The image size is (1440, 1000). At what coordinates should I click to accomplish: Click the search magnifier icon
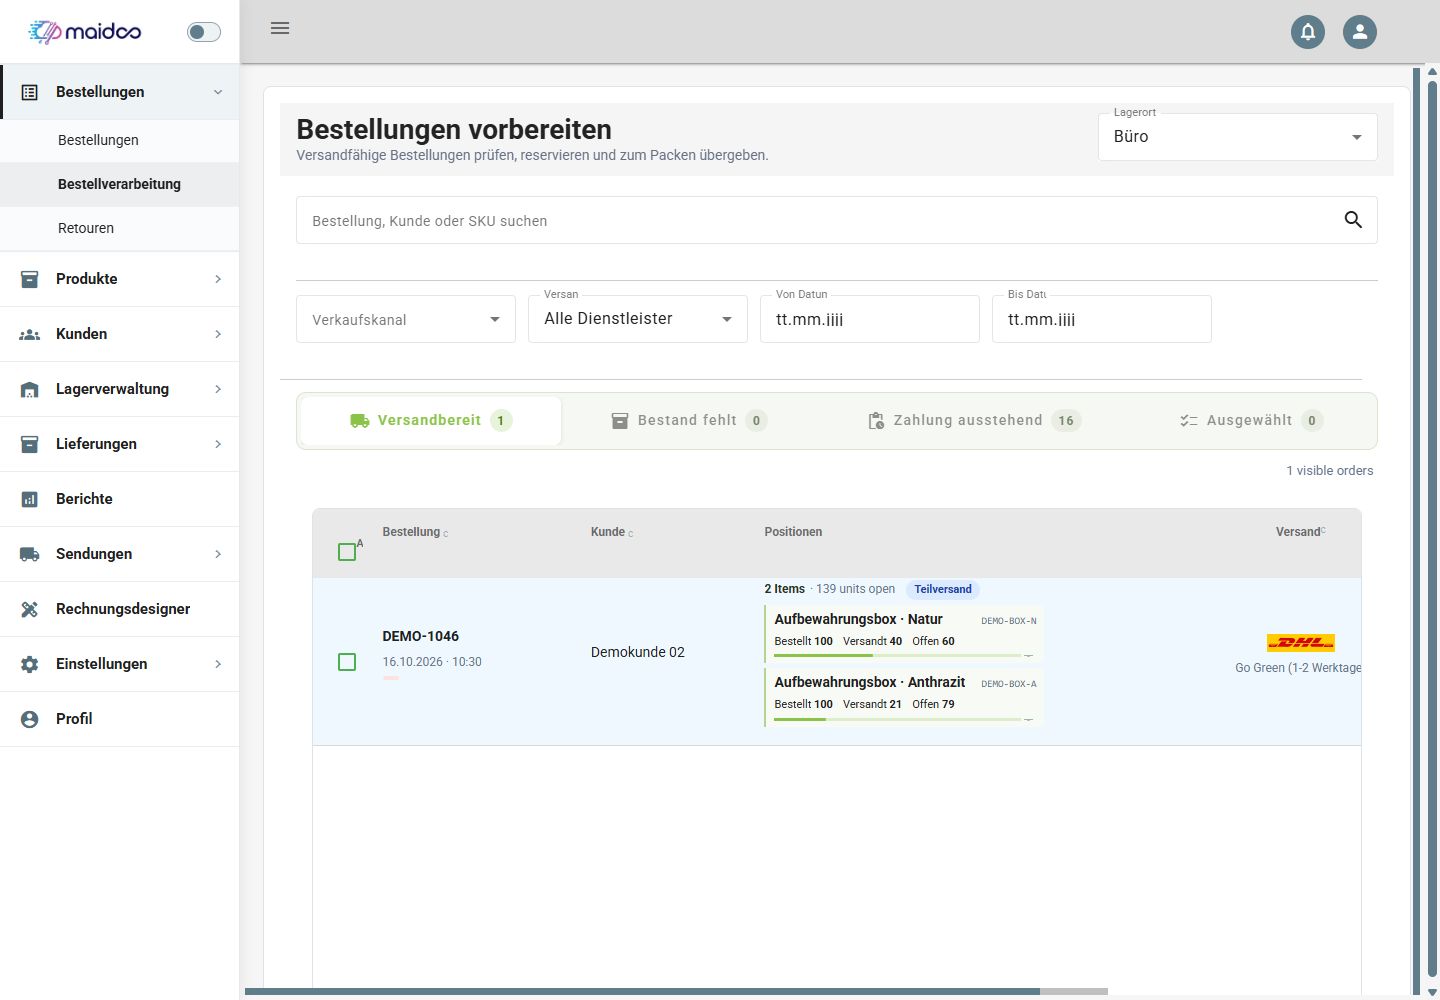coord(1353,220)
